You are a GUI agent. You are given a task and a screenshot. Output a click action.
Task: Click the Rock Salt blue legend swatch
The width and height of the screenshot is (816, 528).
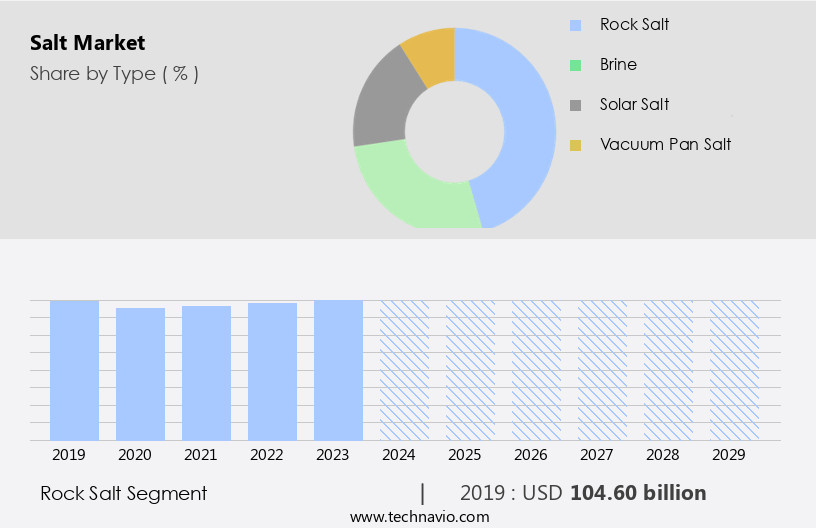click(x=575, y=25)
